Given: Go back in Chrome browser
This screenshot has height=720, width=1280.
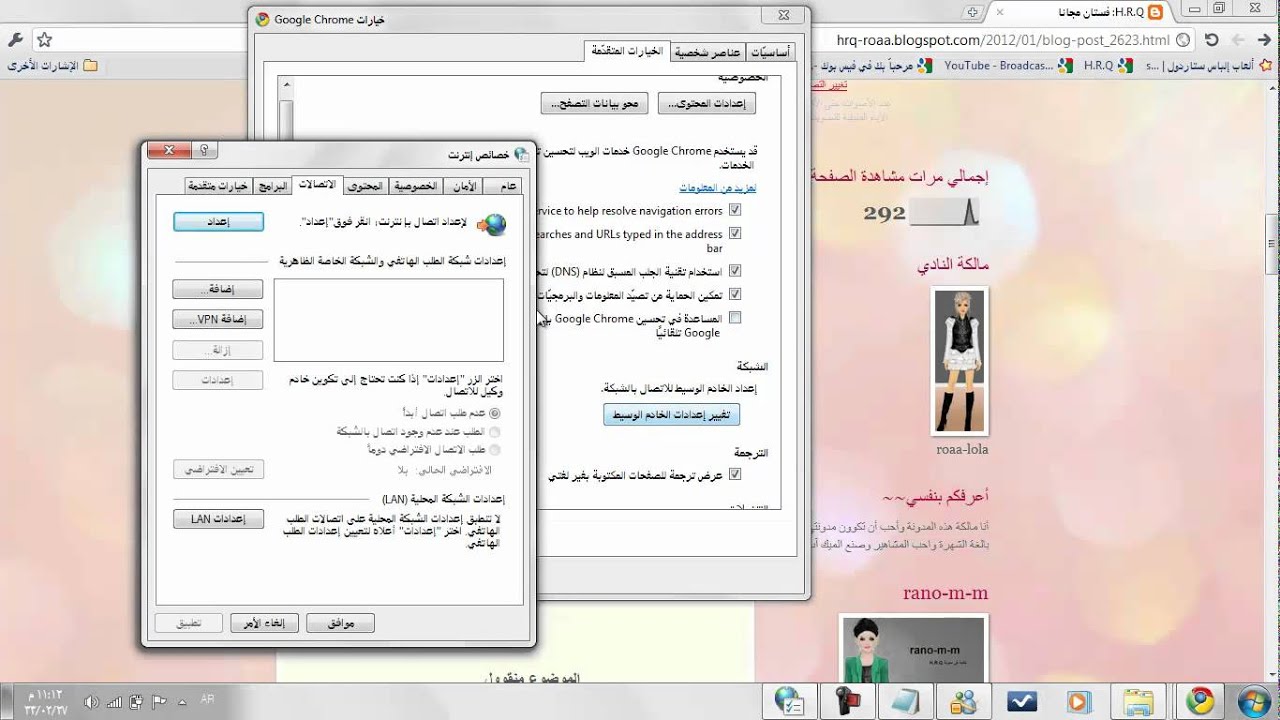Looking at the screenshot, I should pos(1265,40).
